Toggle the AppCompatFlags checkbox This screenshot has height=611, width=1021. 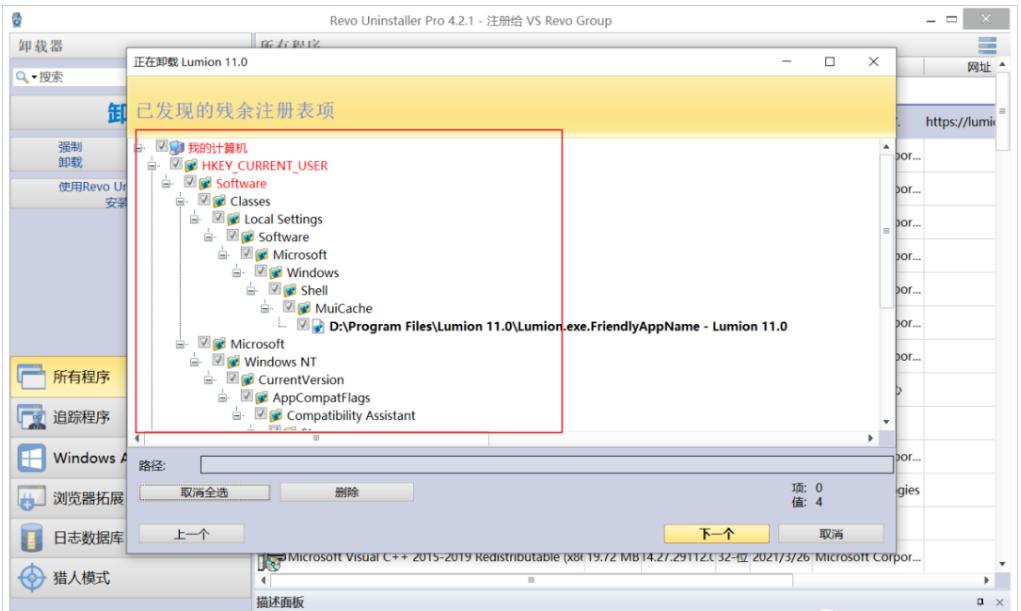tap(247, 395)
